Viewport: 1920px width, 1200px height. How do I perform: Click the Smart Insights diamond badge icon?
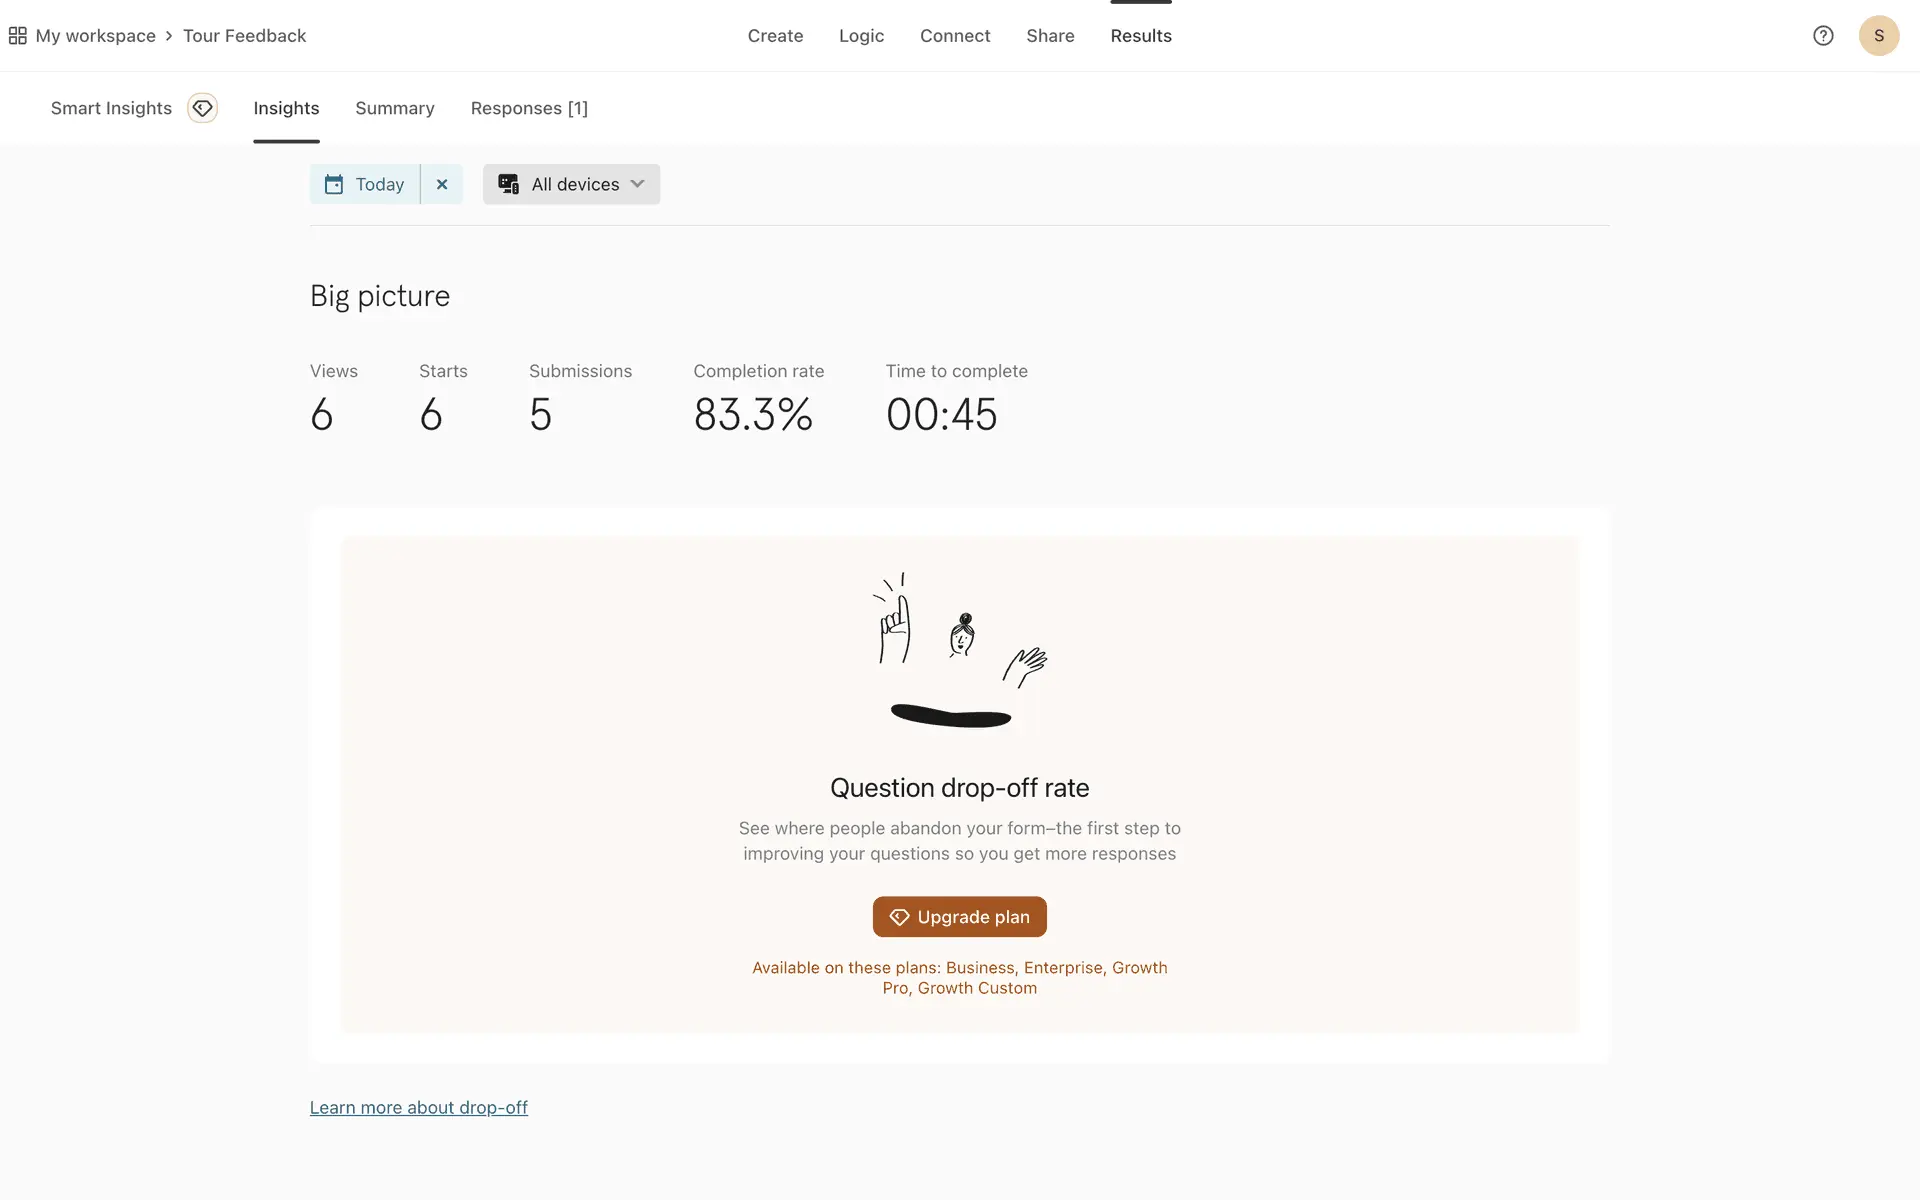(x=202, y=108)
